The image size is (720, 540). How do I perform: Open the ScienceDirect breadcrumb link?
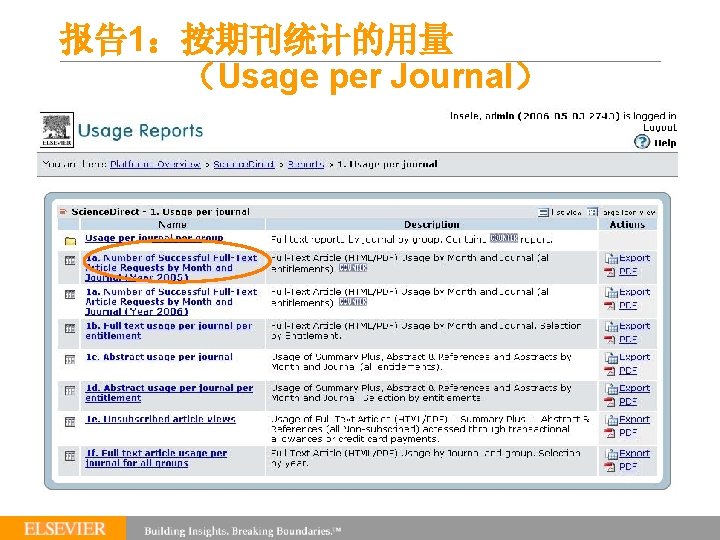[244, 164]
